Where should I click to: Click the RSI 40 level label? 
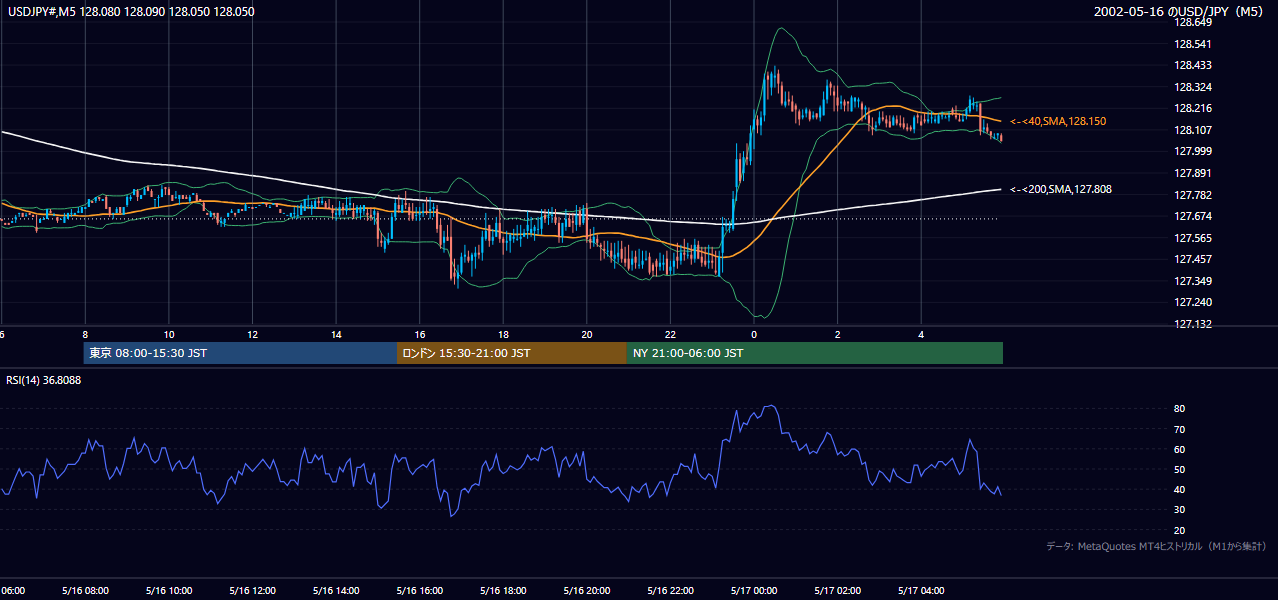(1179, 489)
